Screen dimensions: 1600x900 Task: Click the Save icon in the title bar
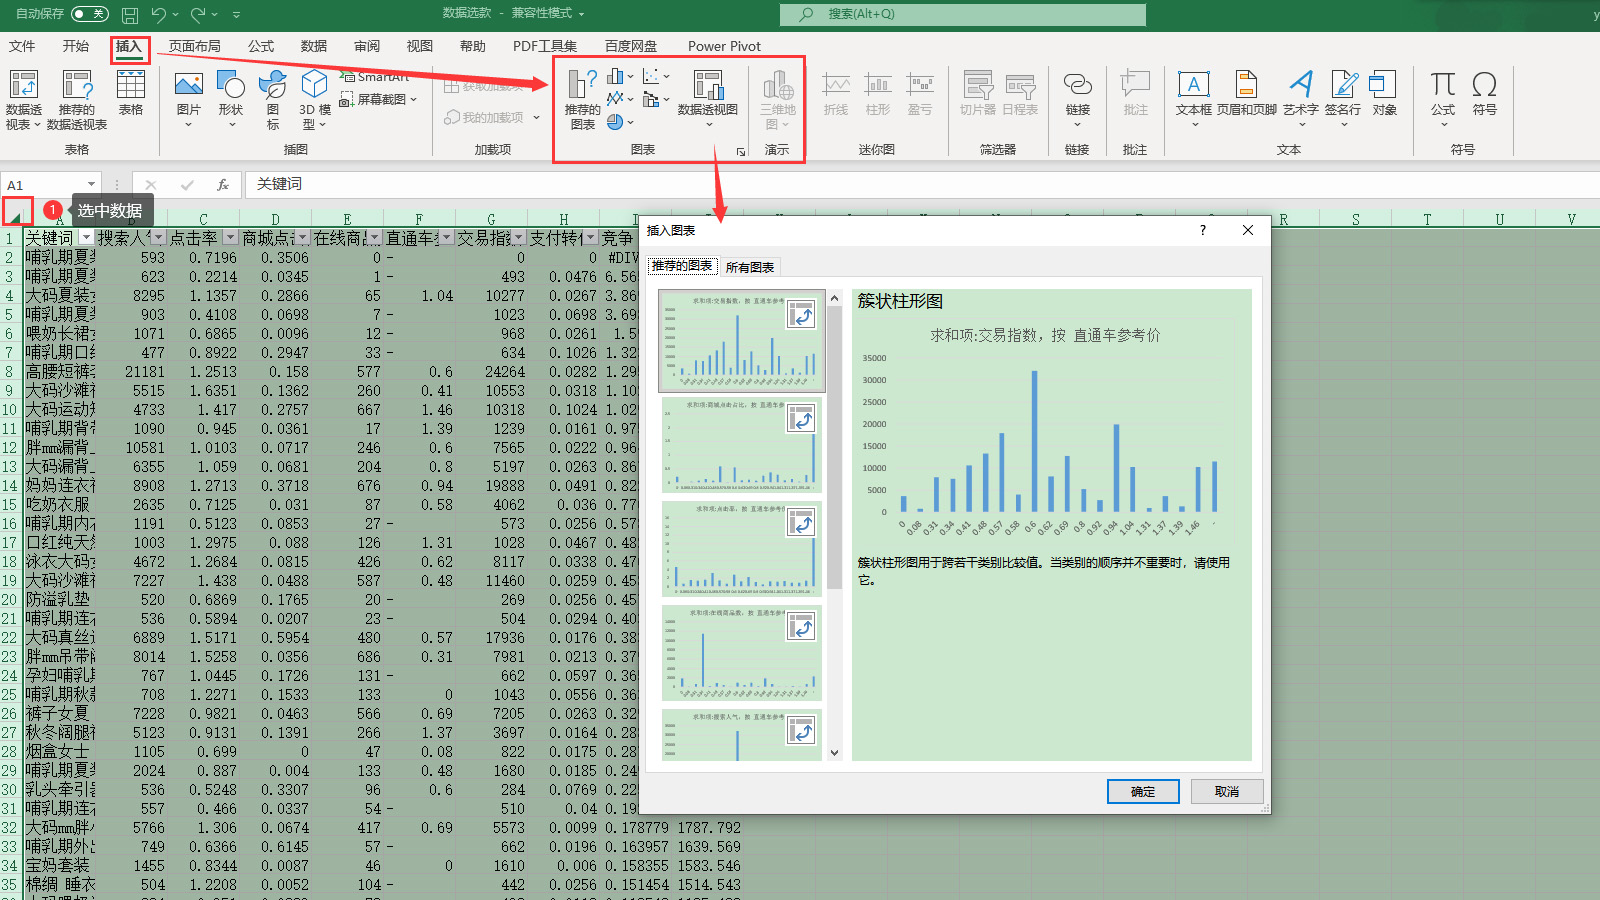(130, 15)
